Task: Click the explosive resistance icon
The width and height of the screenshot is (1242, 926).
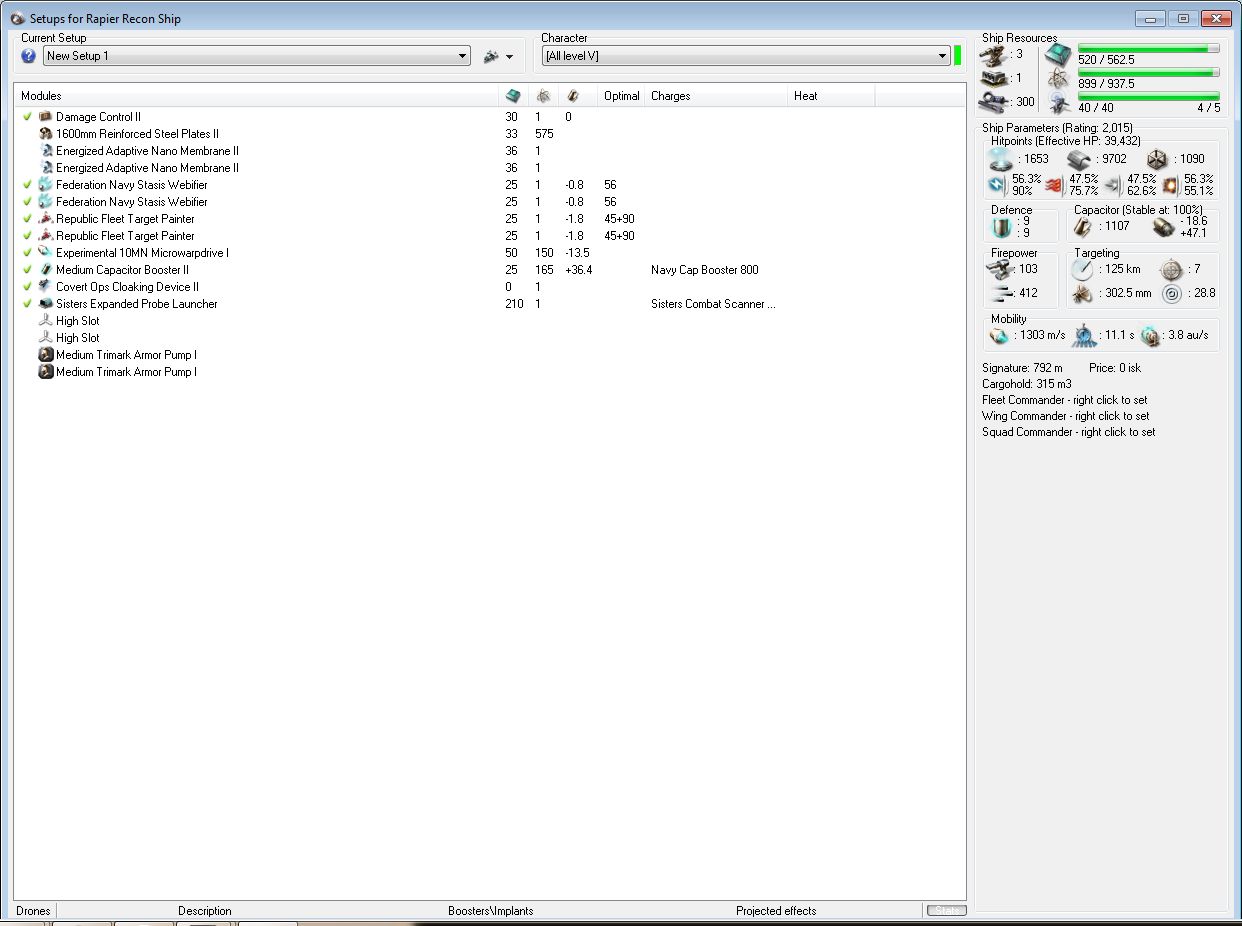Action: pyautogui.click(x=1169, y=185)
